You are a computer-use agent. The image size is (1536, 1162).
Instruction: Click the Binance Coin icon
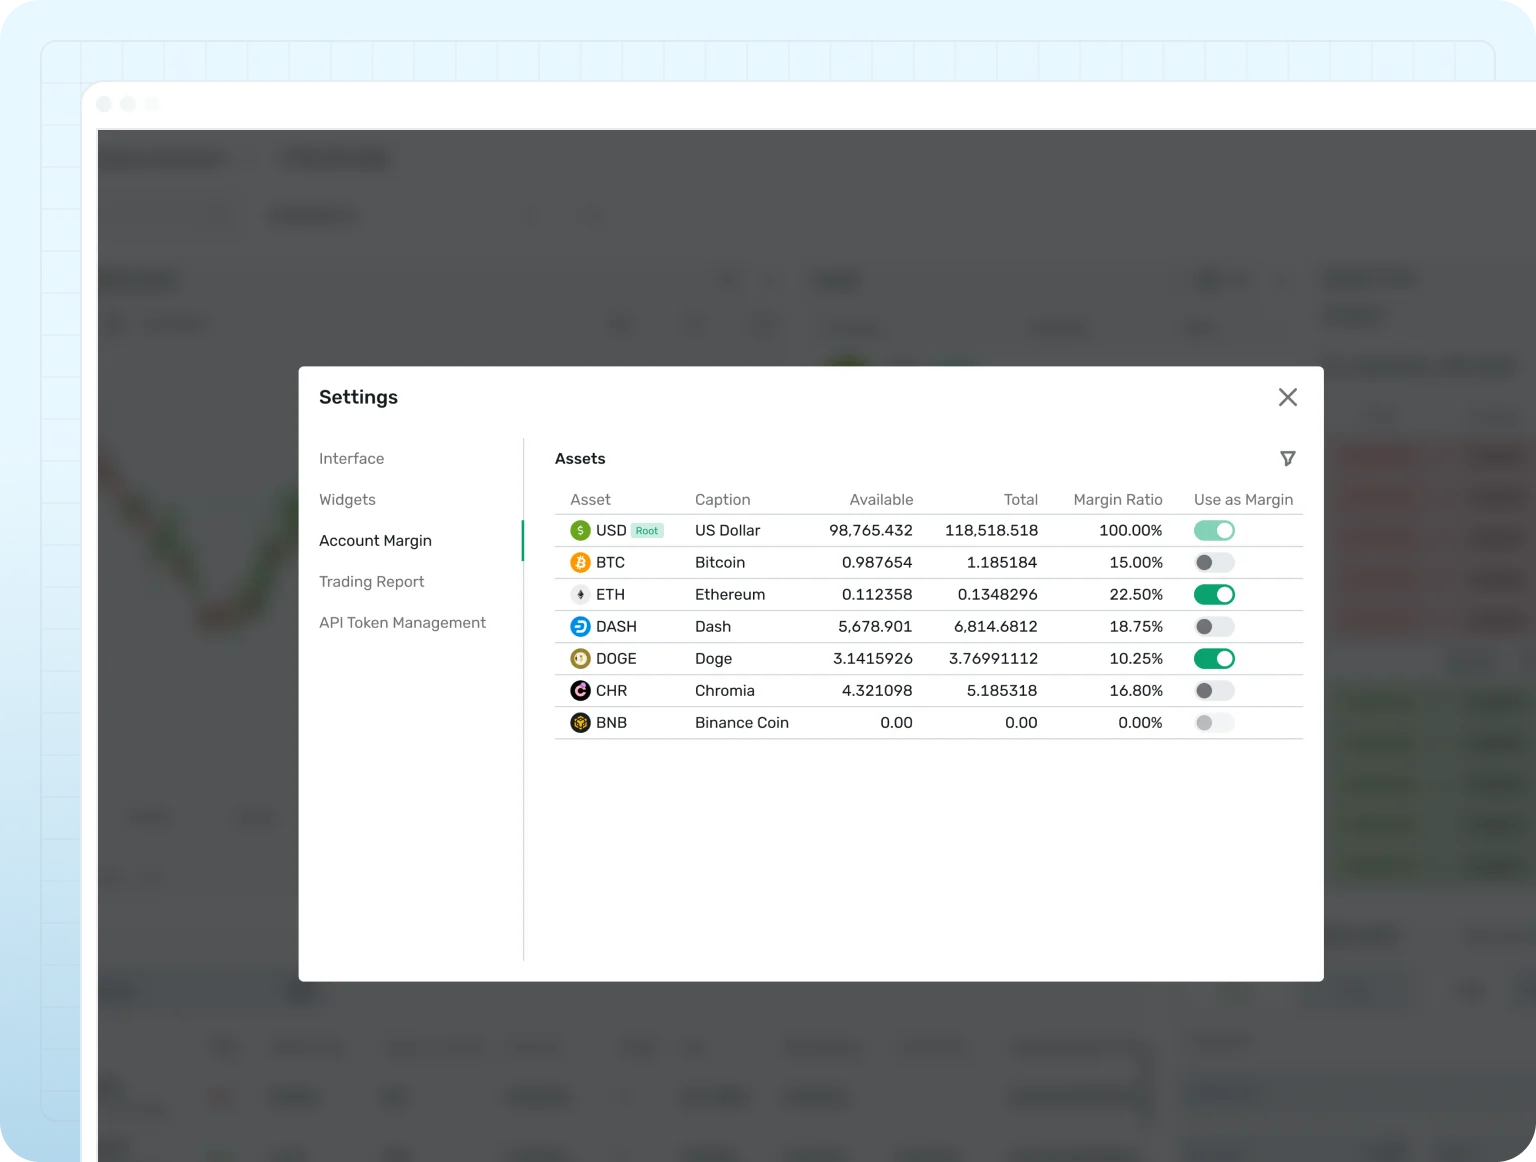tap(580, 722)
